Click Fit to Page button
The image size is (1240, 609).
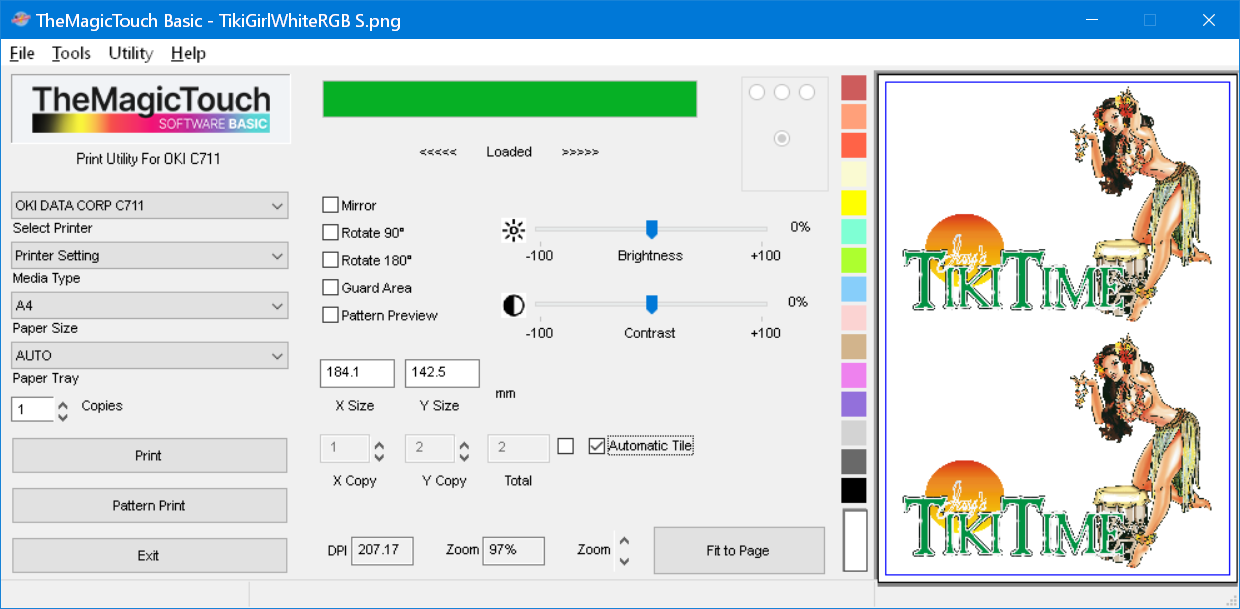click(739, 550)
